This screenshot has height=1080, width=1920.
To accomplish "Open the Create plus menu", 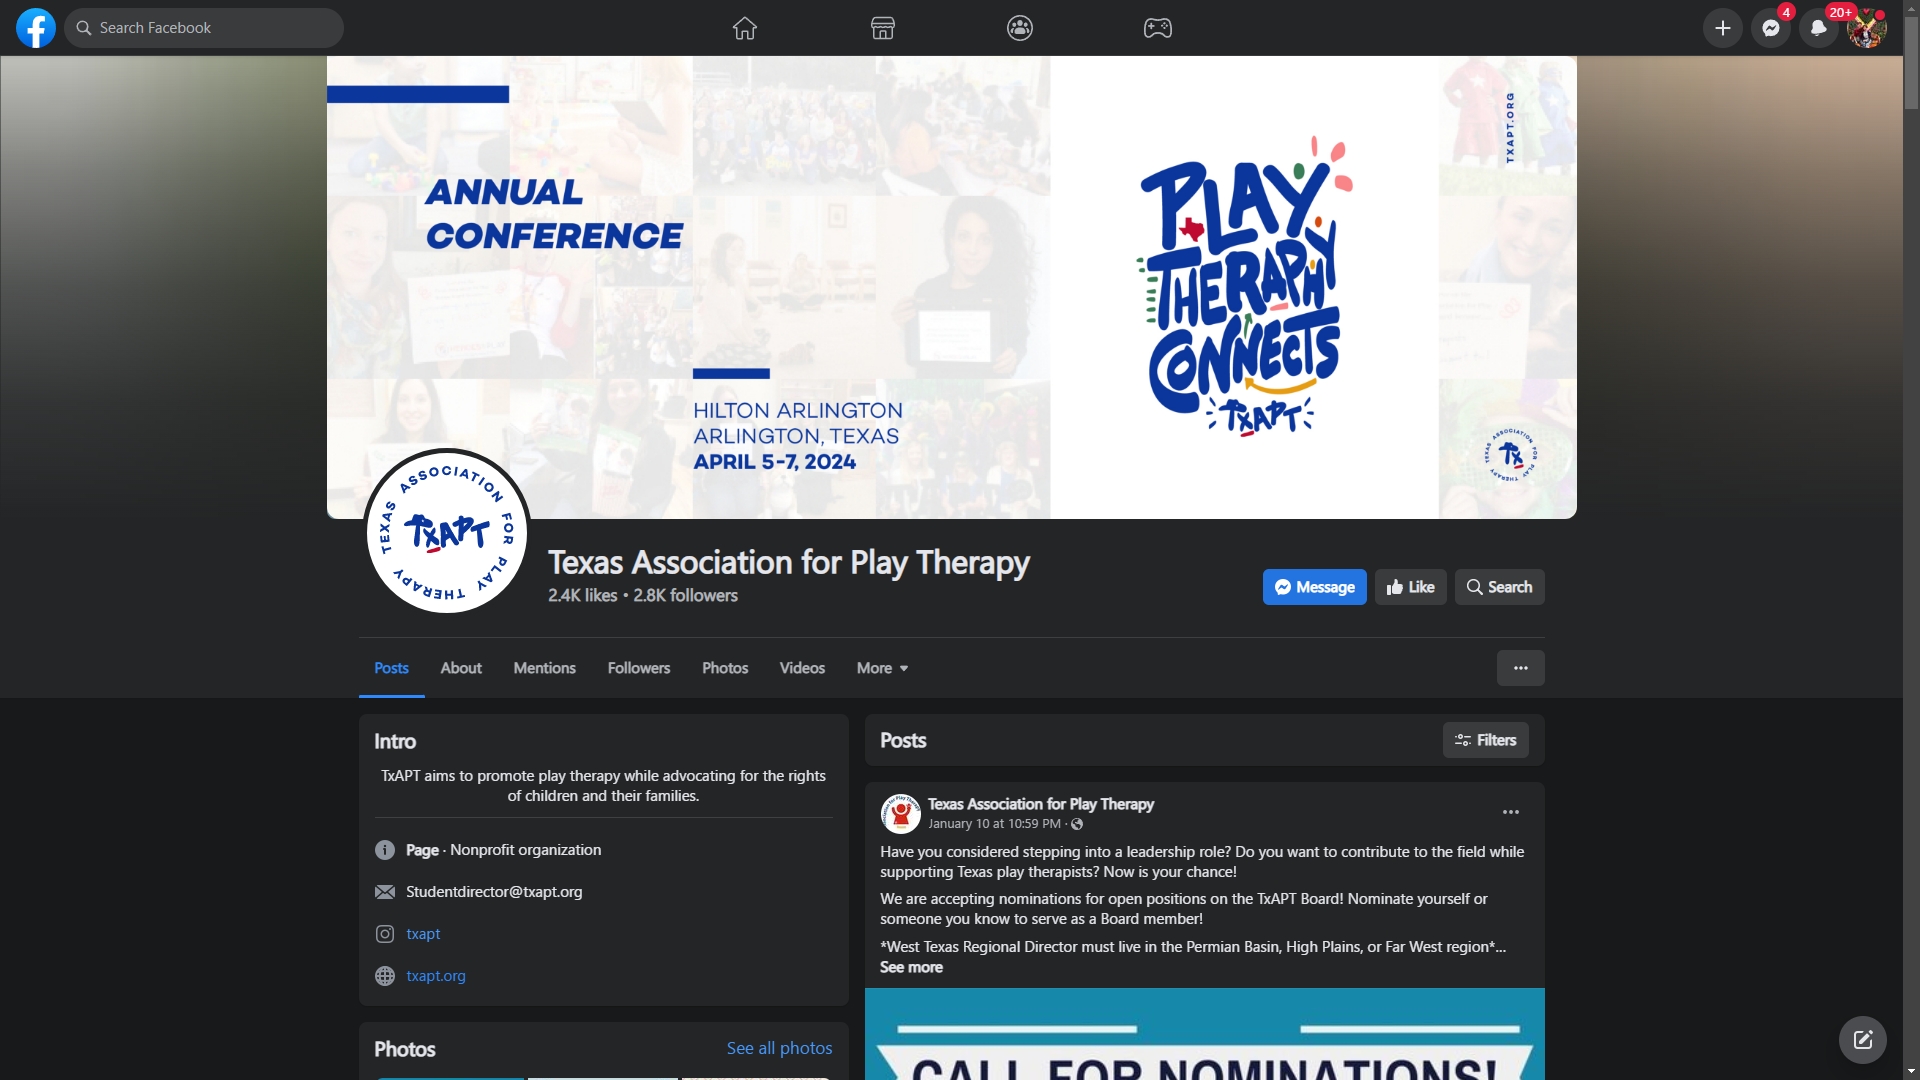I will coord(1723,28).
